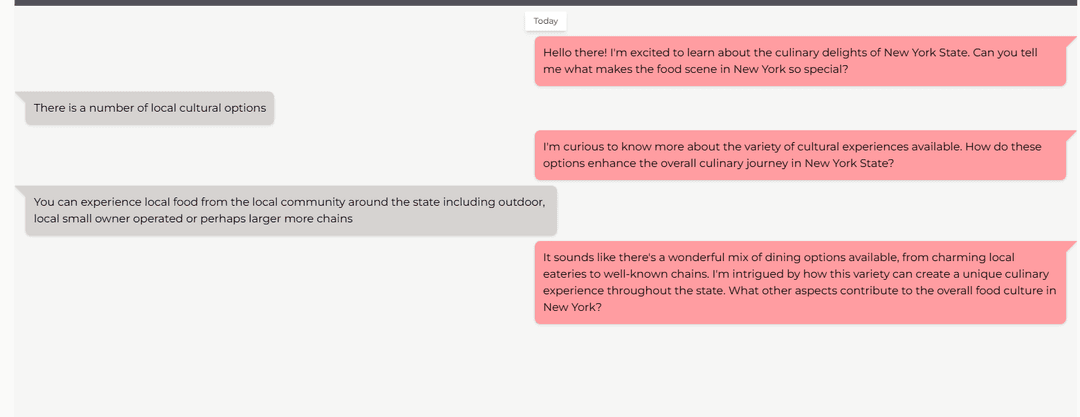Click the tail of the first pink bubble

pos(1071,41)
